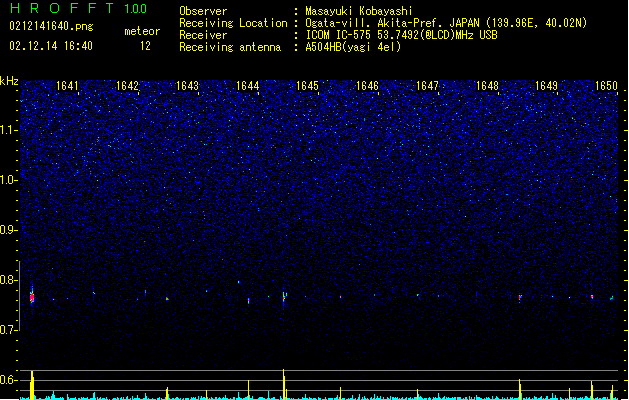Click the 1646 time axis label
The height and width of the screenshot is (400, 629).
pos(367,86)
